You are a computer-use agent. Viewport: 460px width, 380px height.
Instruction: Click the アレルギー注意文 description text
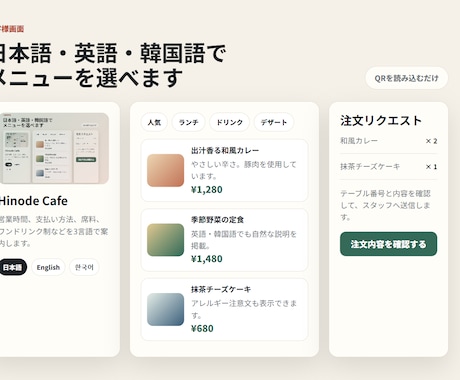point(244,309)
